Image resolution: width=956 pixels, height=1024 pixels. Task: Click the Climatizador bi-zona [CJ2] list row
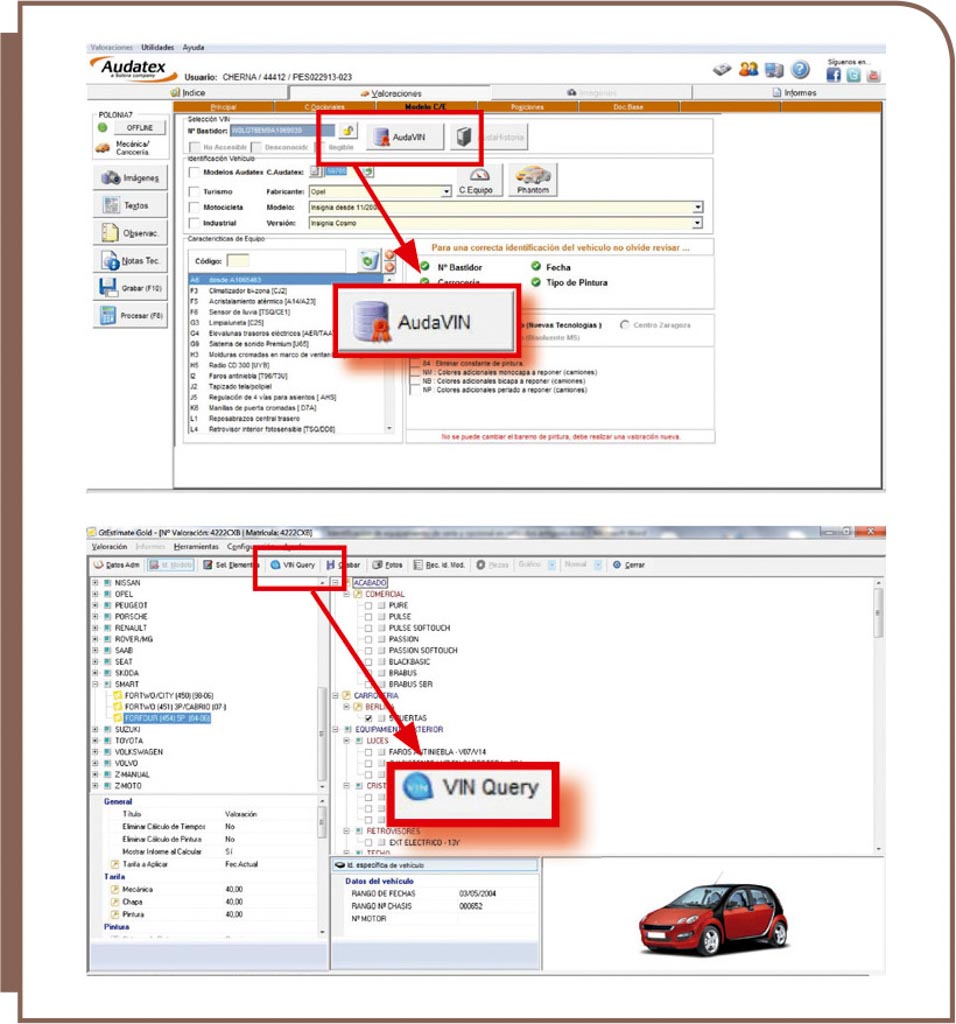coord(287,291)
